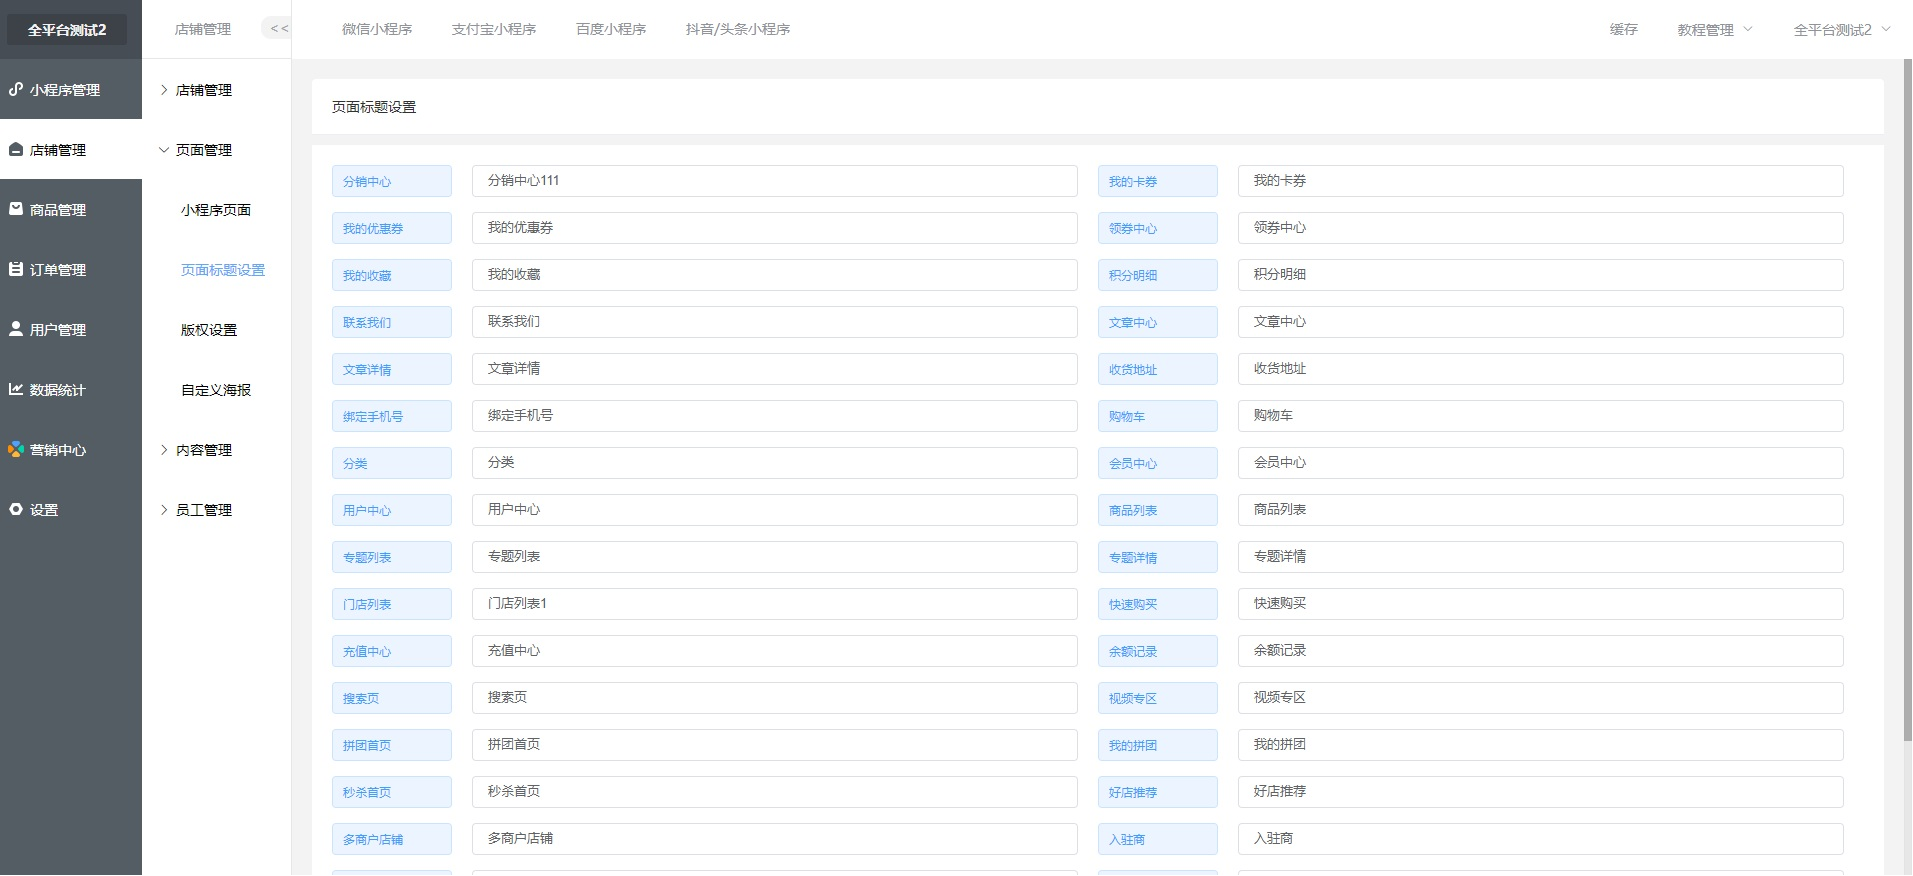Click the 搜索页 title input field
The width and height of the screenshot is (1913, 876).
click(x=775, y=698)
